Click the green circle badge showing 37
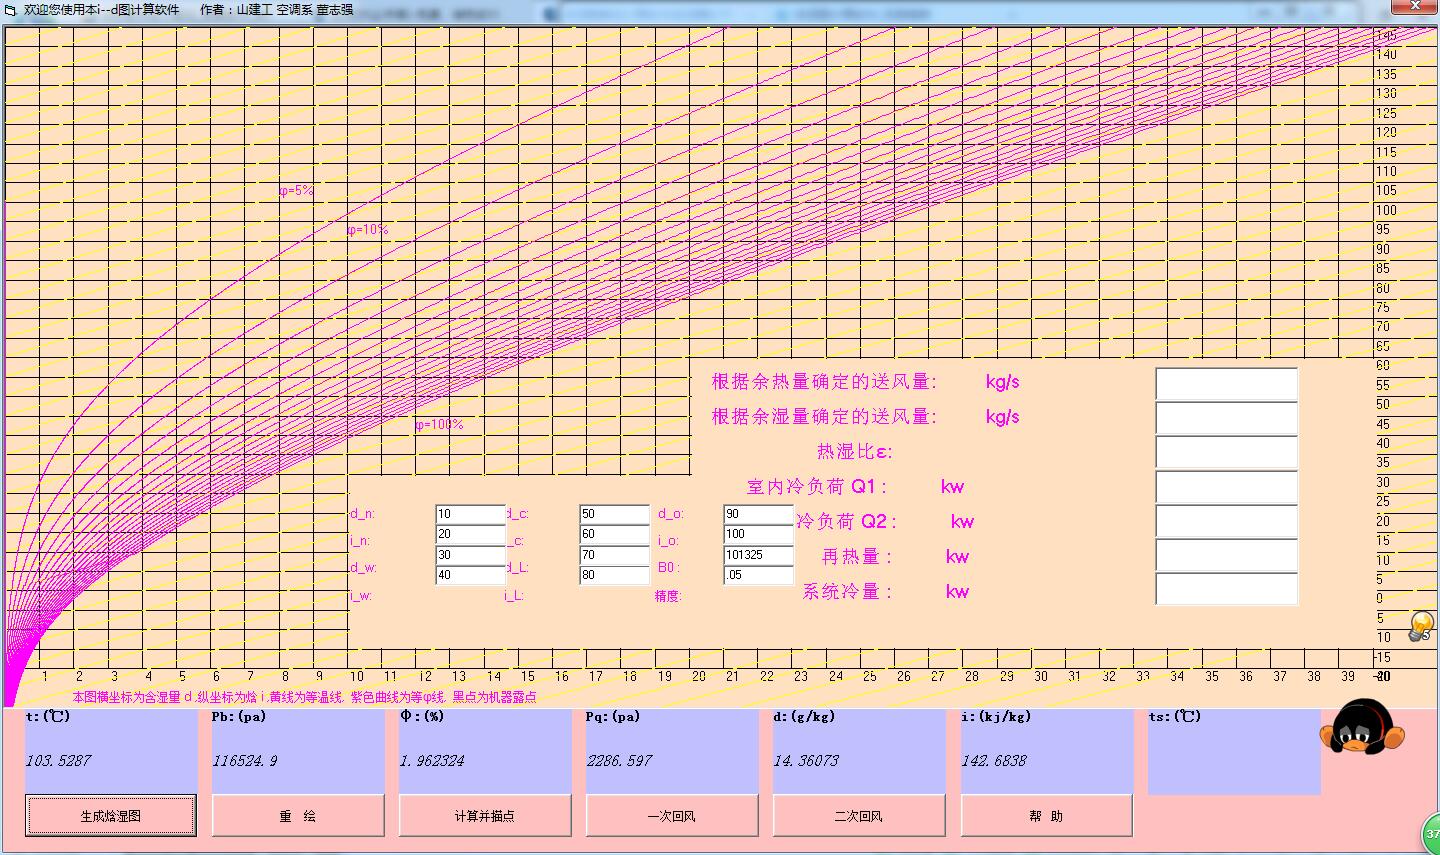The image size is (1440, 855). pos(1431,834)
